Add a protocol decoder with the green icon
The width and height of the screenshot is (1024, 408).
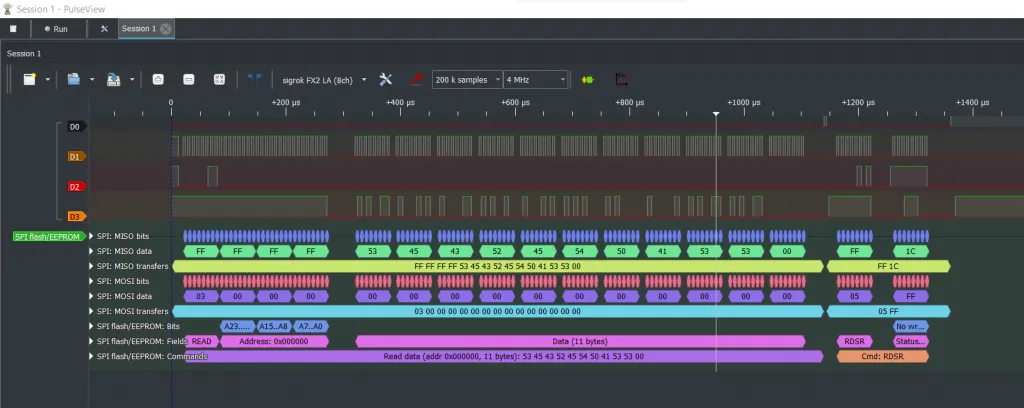(x=587, y=79)
